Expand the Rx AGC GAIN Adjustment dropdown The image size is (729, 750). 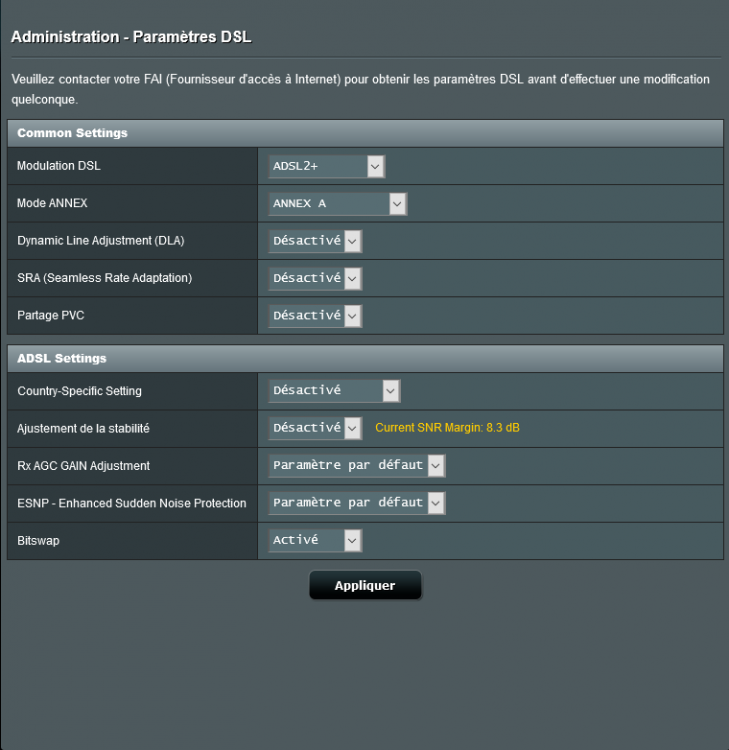coord(357,466)
